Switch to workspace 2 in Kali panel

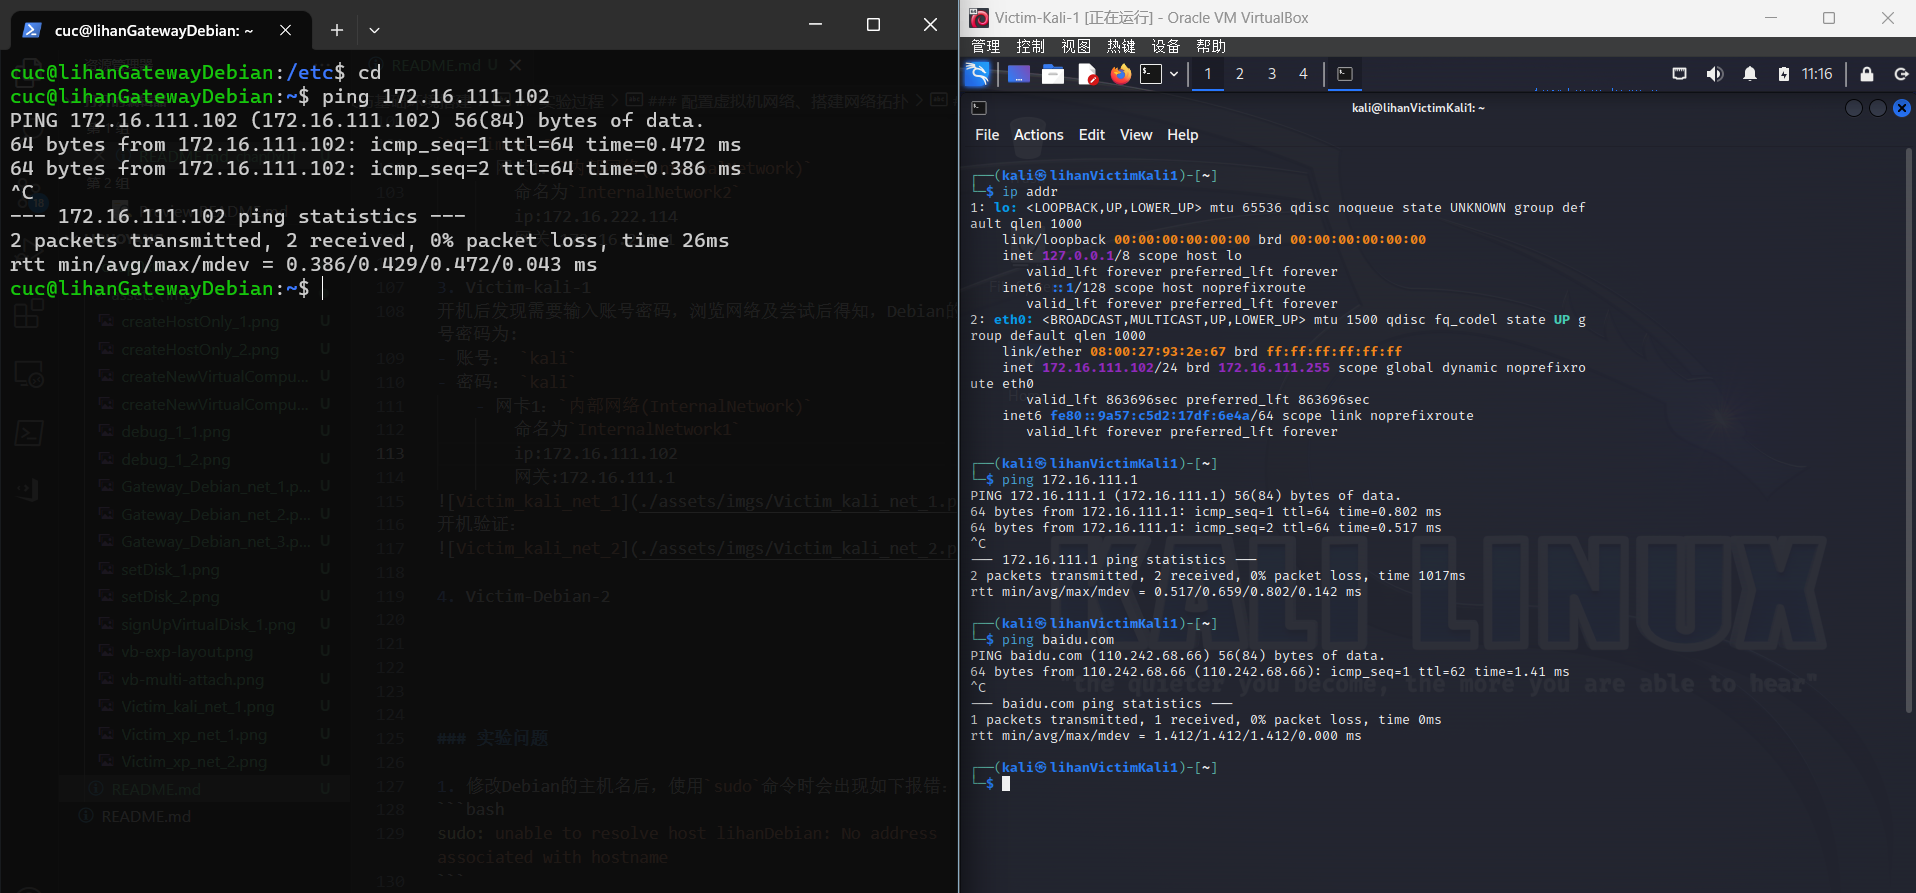(1240, 74)
